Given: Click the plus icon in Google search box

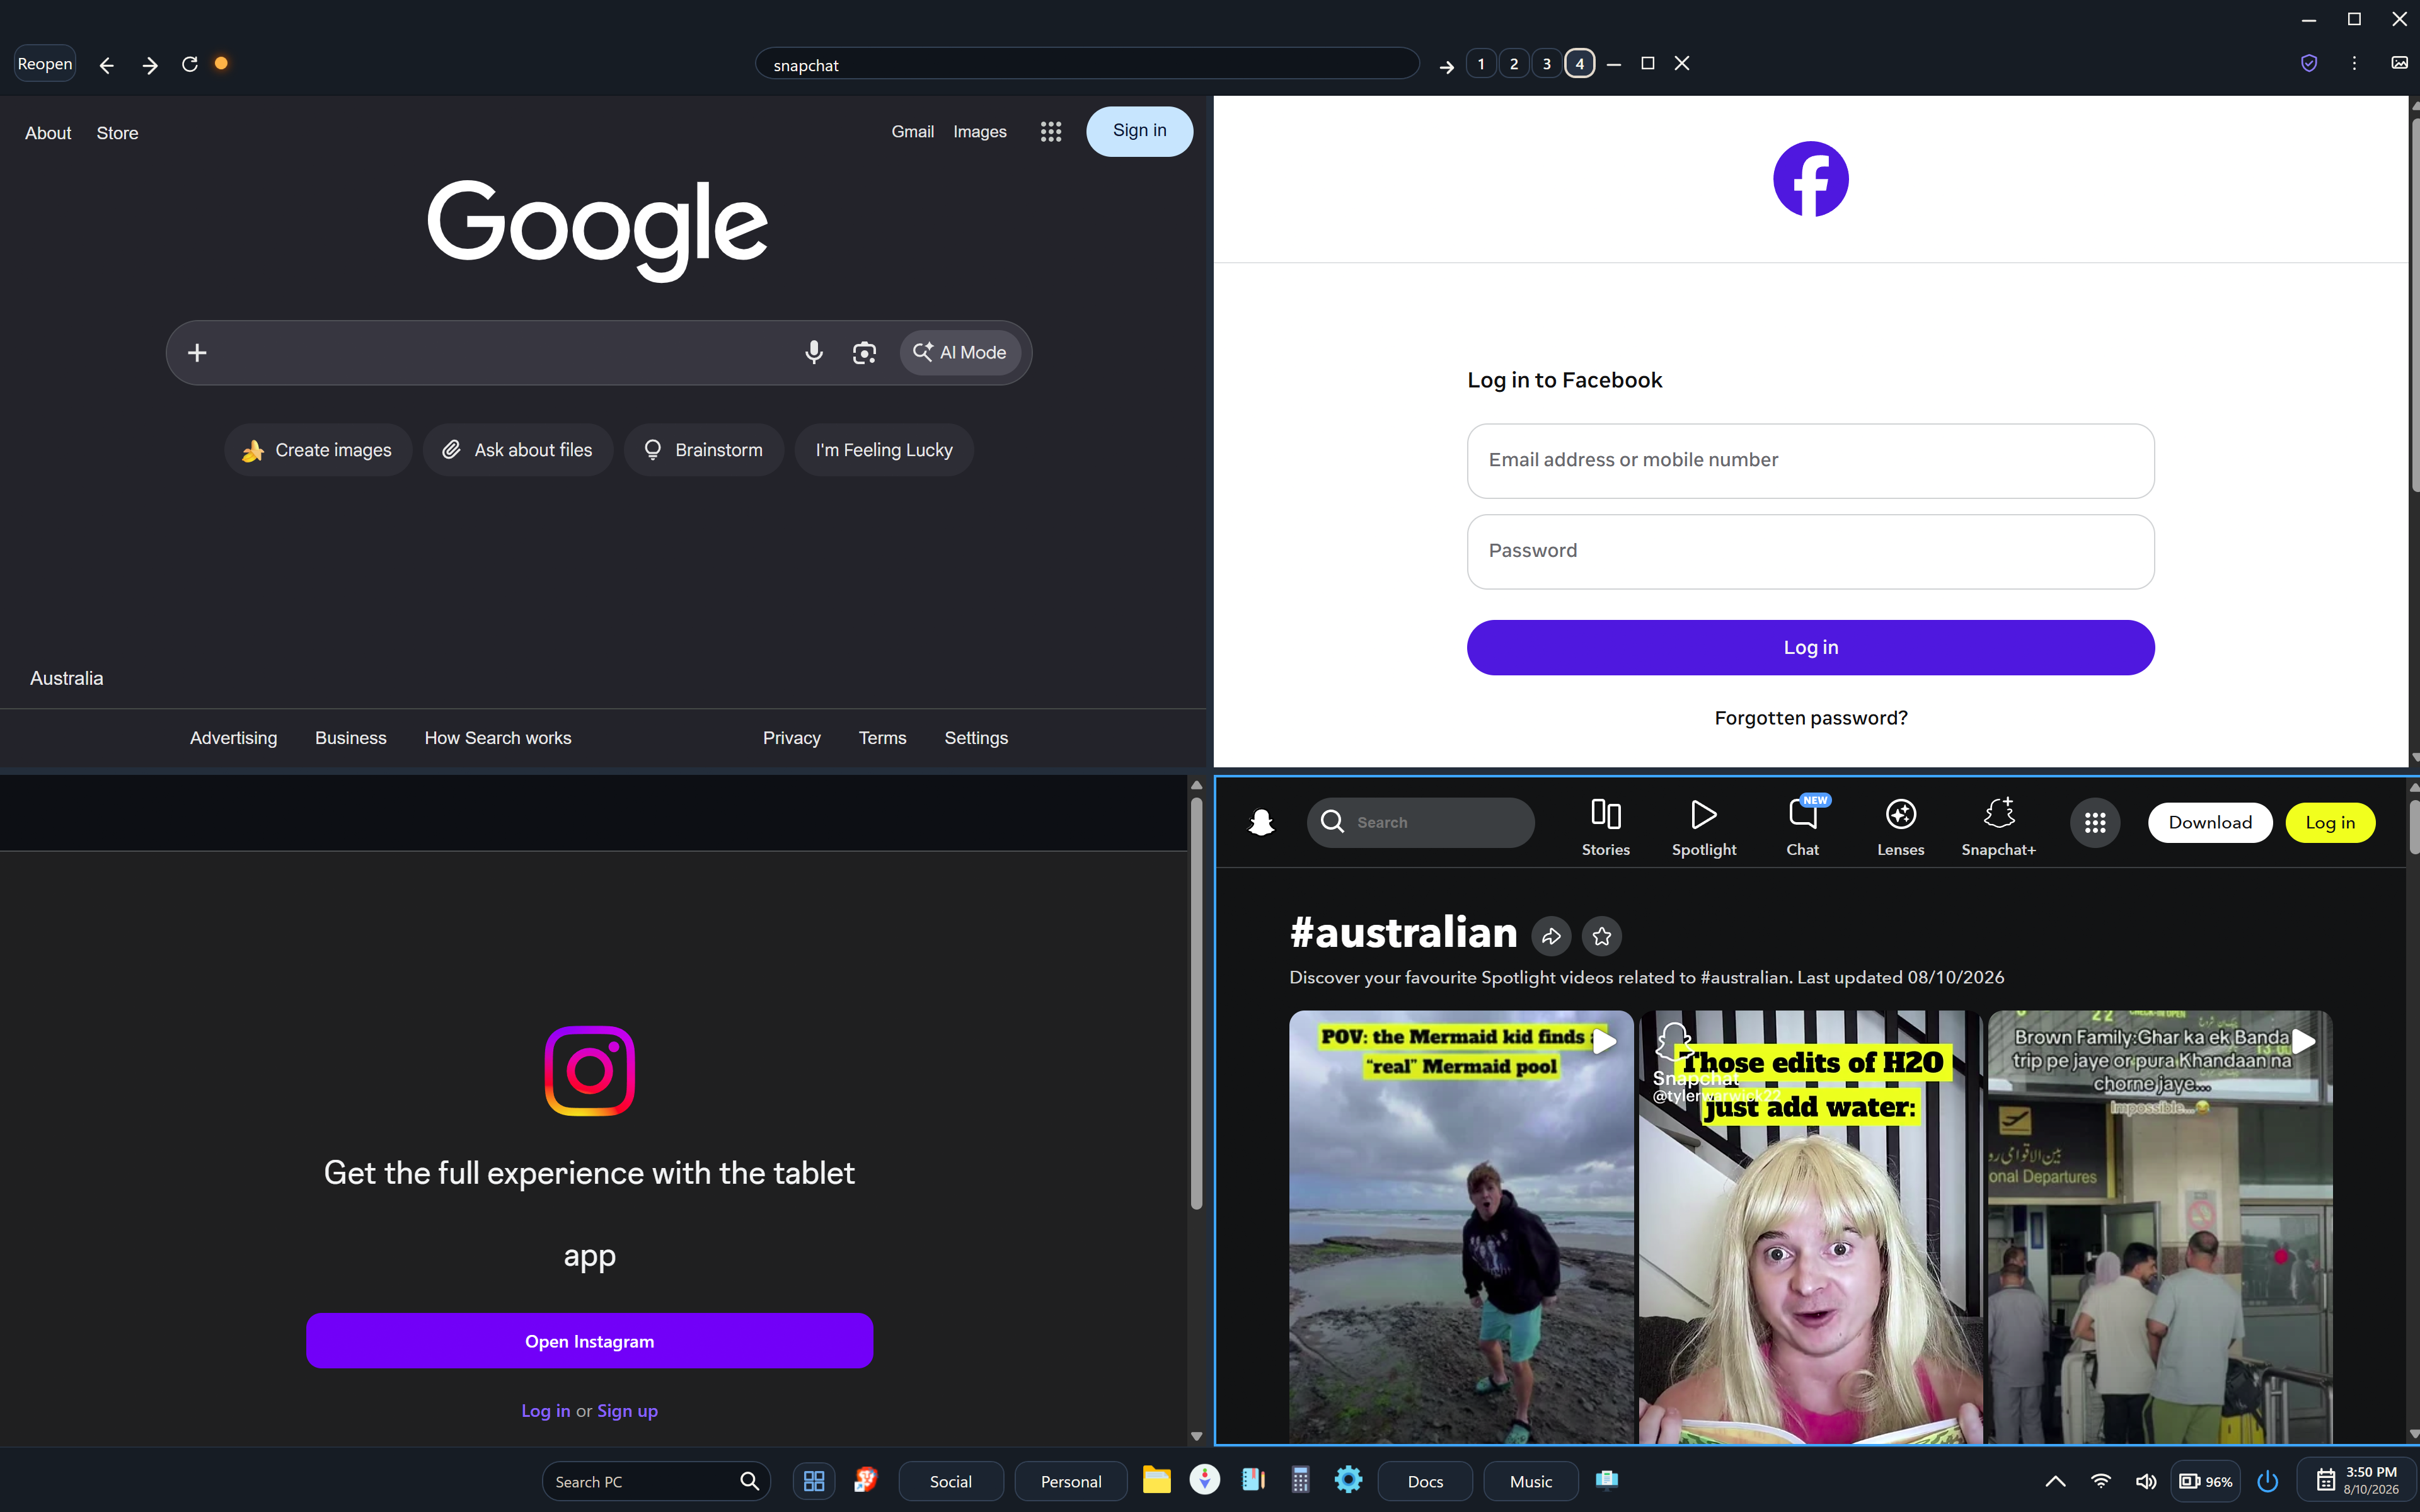Looking at the screenshot, I should pyautogui.click(x=197, y=352).
